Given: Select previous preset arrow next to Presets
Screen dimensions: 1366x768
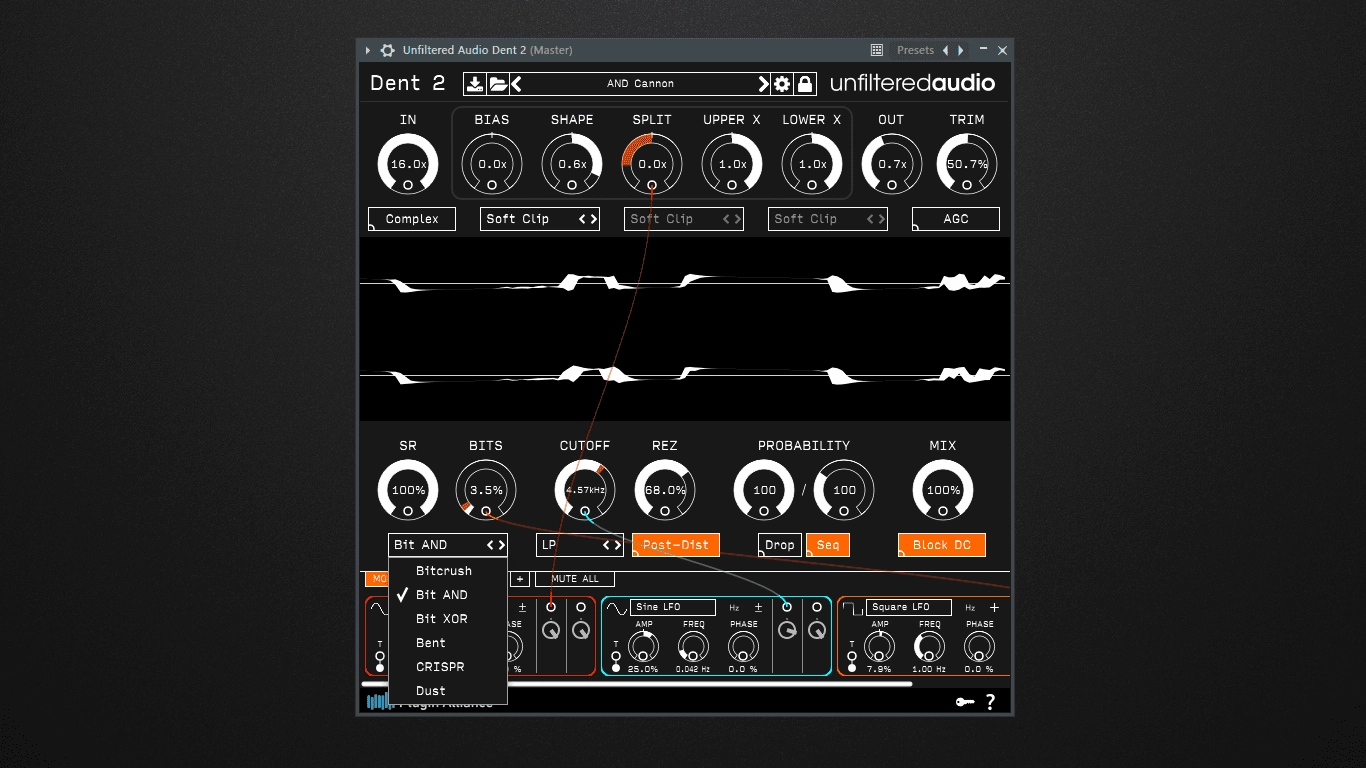Looking at the screenshot, I should (945, 50).
